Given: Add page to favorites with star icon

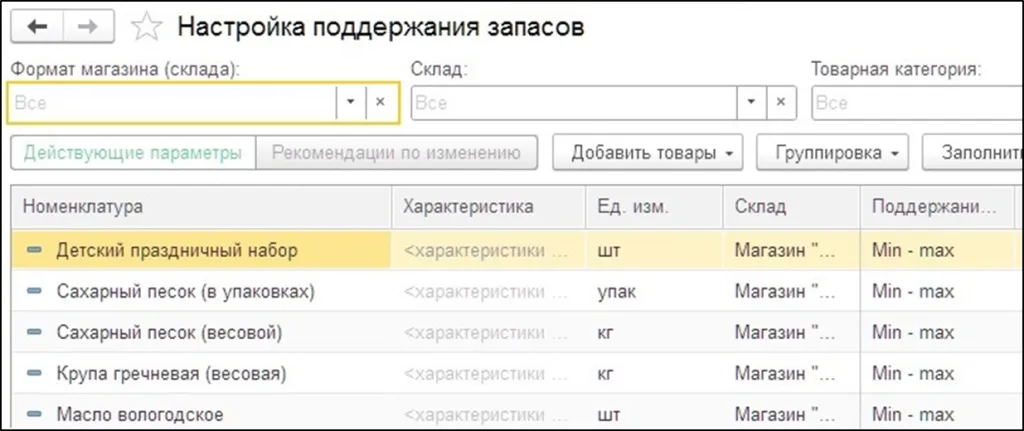Looking at the screenshot, I should pos(147,27).
